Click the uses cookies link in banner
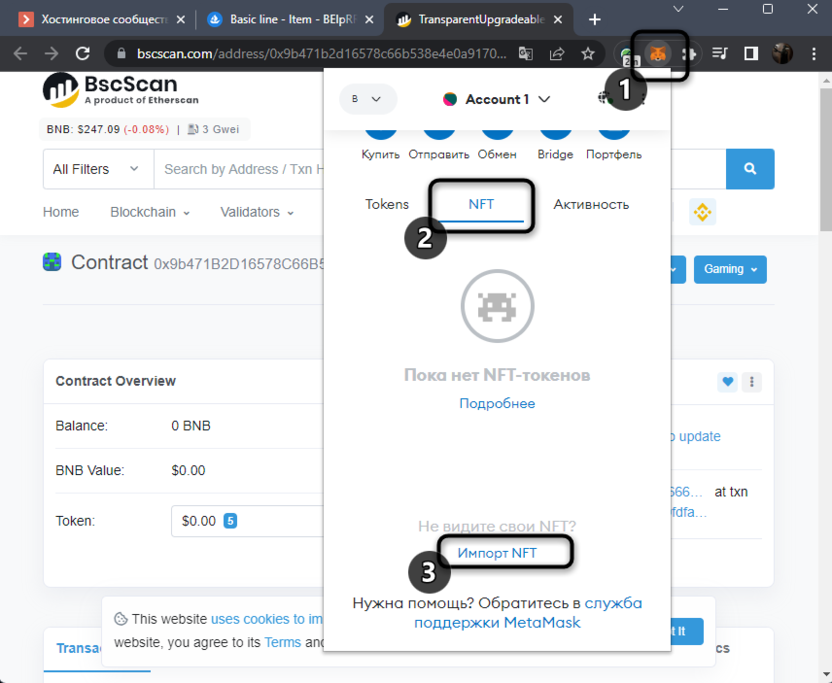This screenshot has height=683, width=832. pos(266,619)
